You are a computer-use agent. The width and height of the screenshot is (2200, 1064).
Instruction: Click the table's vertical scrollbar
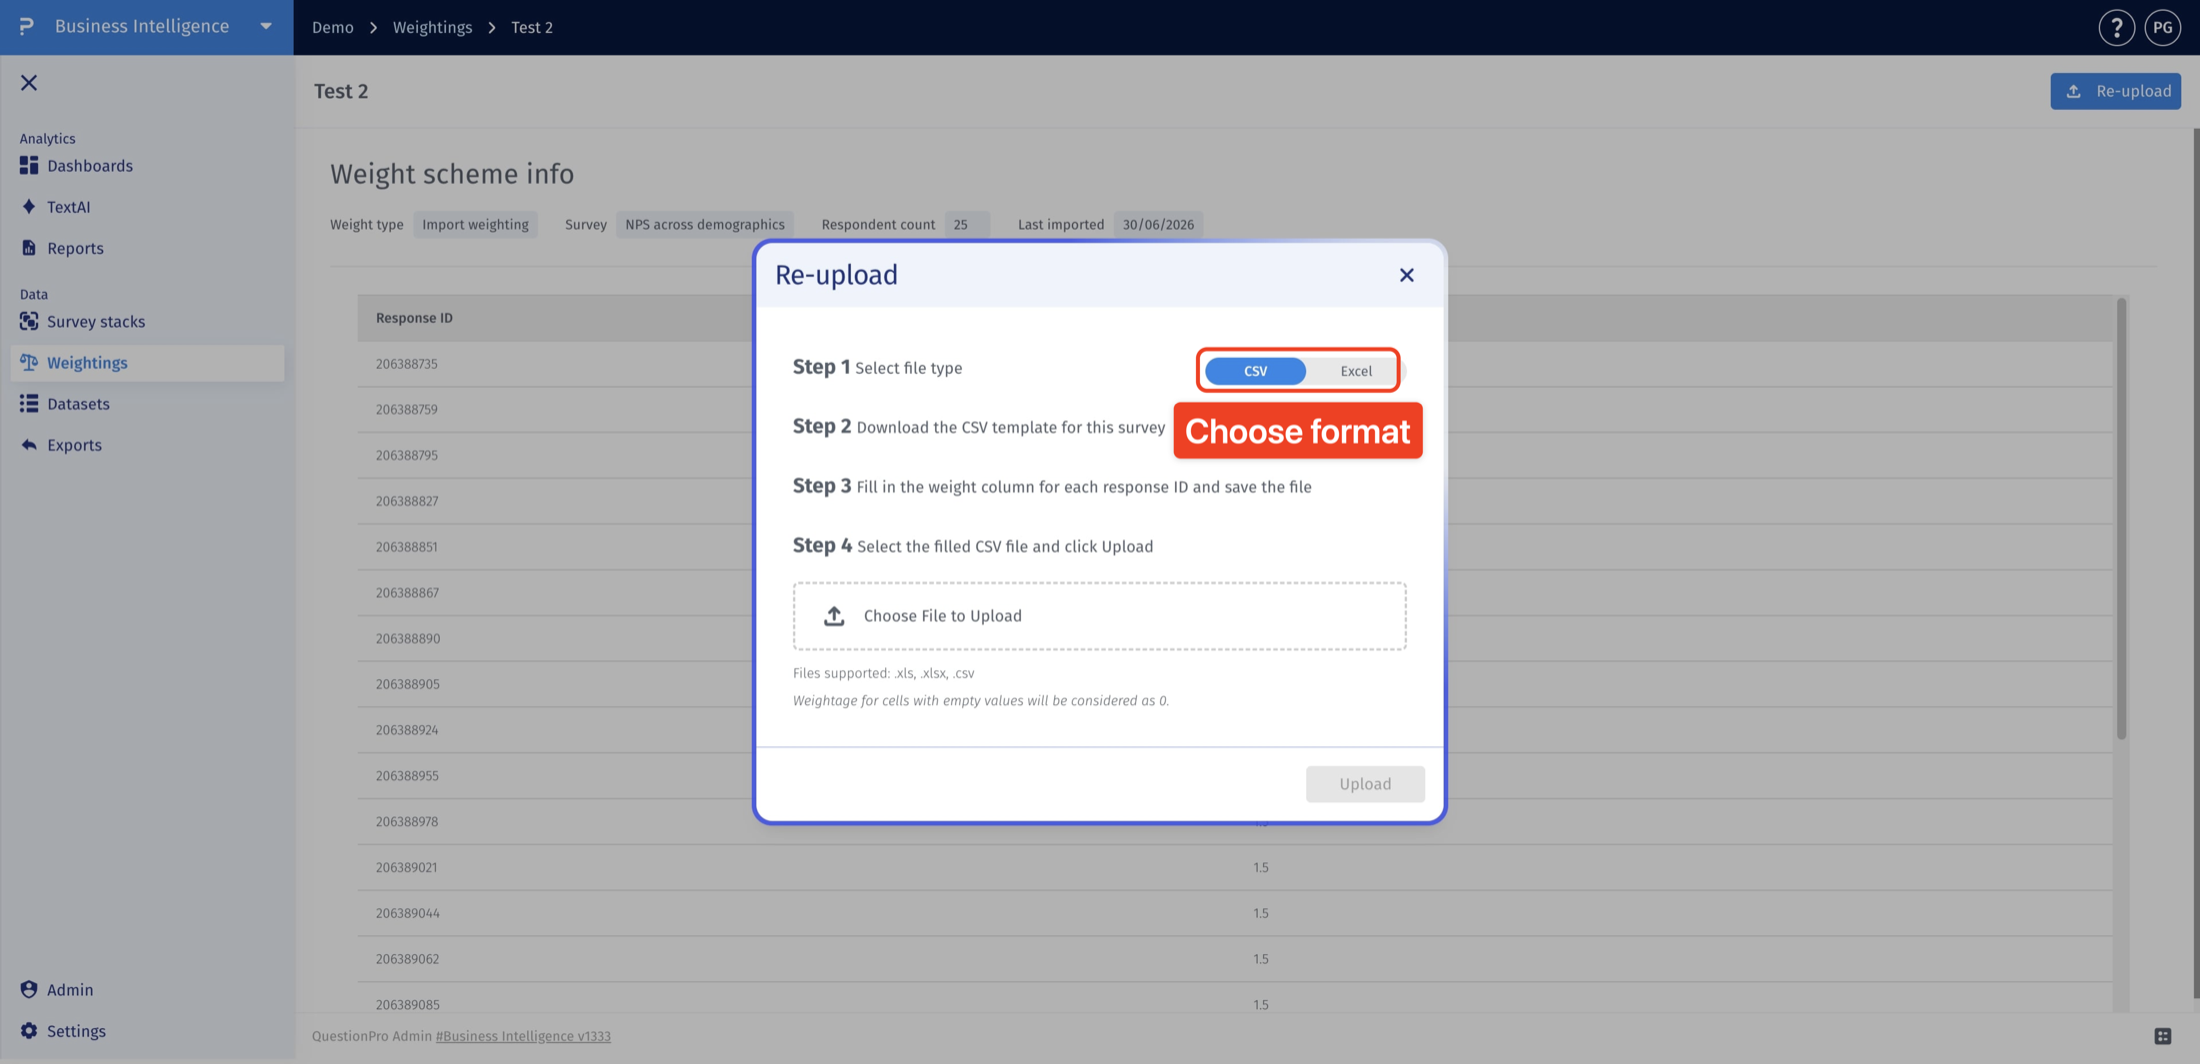2120,520
